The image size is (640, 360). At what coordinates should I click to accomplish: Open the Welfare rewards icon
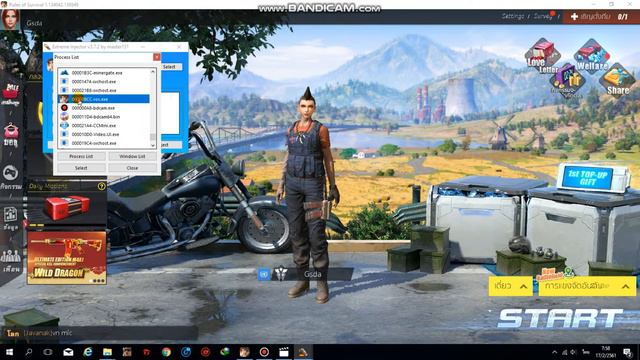(591, 56)
